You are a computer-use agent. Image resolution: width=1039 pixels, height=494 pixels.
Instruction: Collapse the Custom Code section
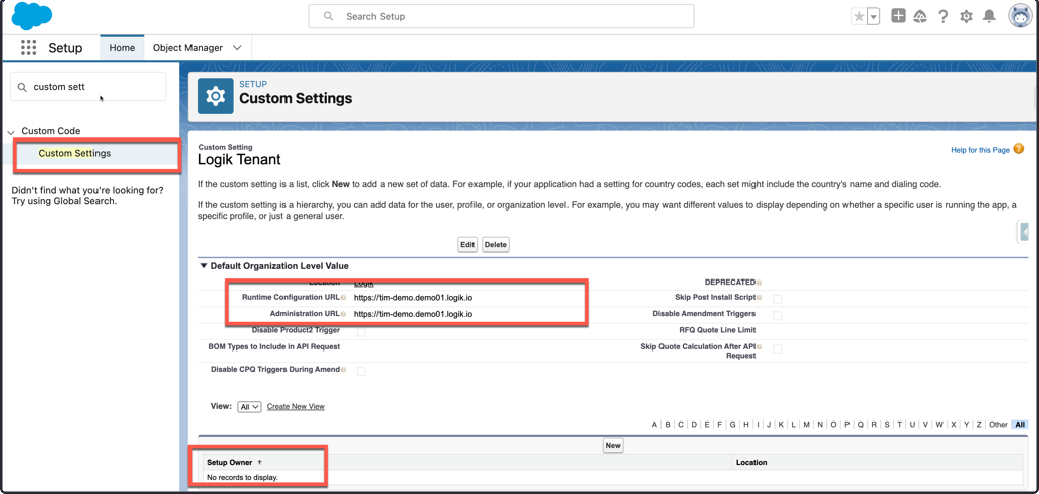[11, 132]
